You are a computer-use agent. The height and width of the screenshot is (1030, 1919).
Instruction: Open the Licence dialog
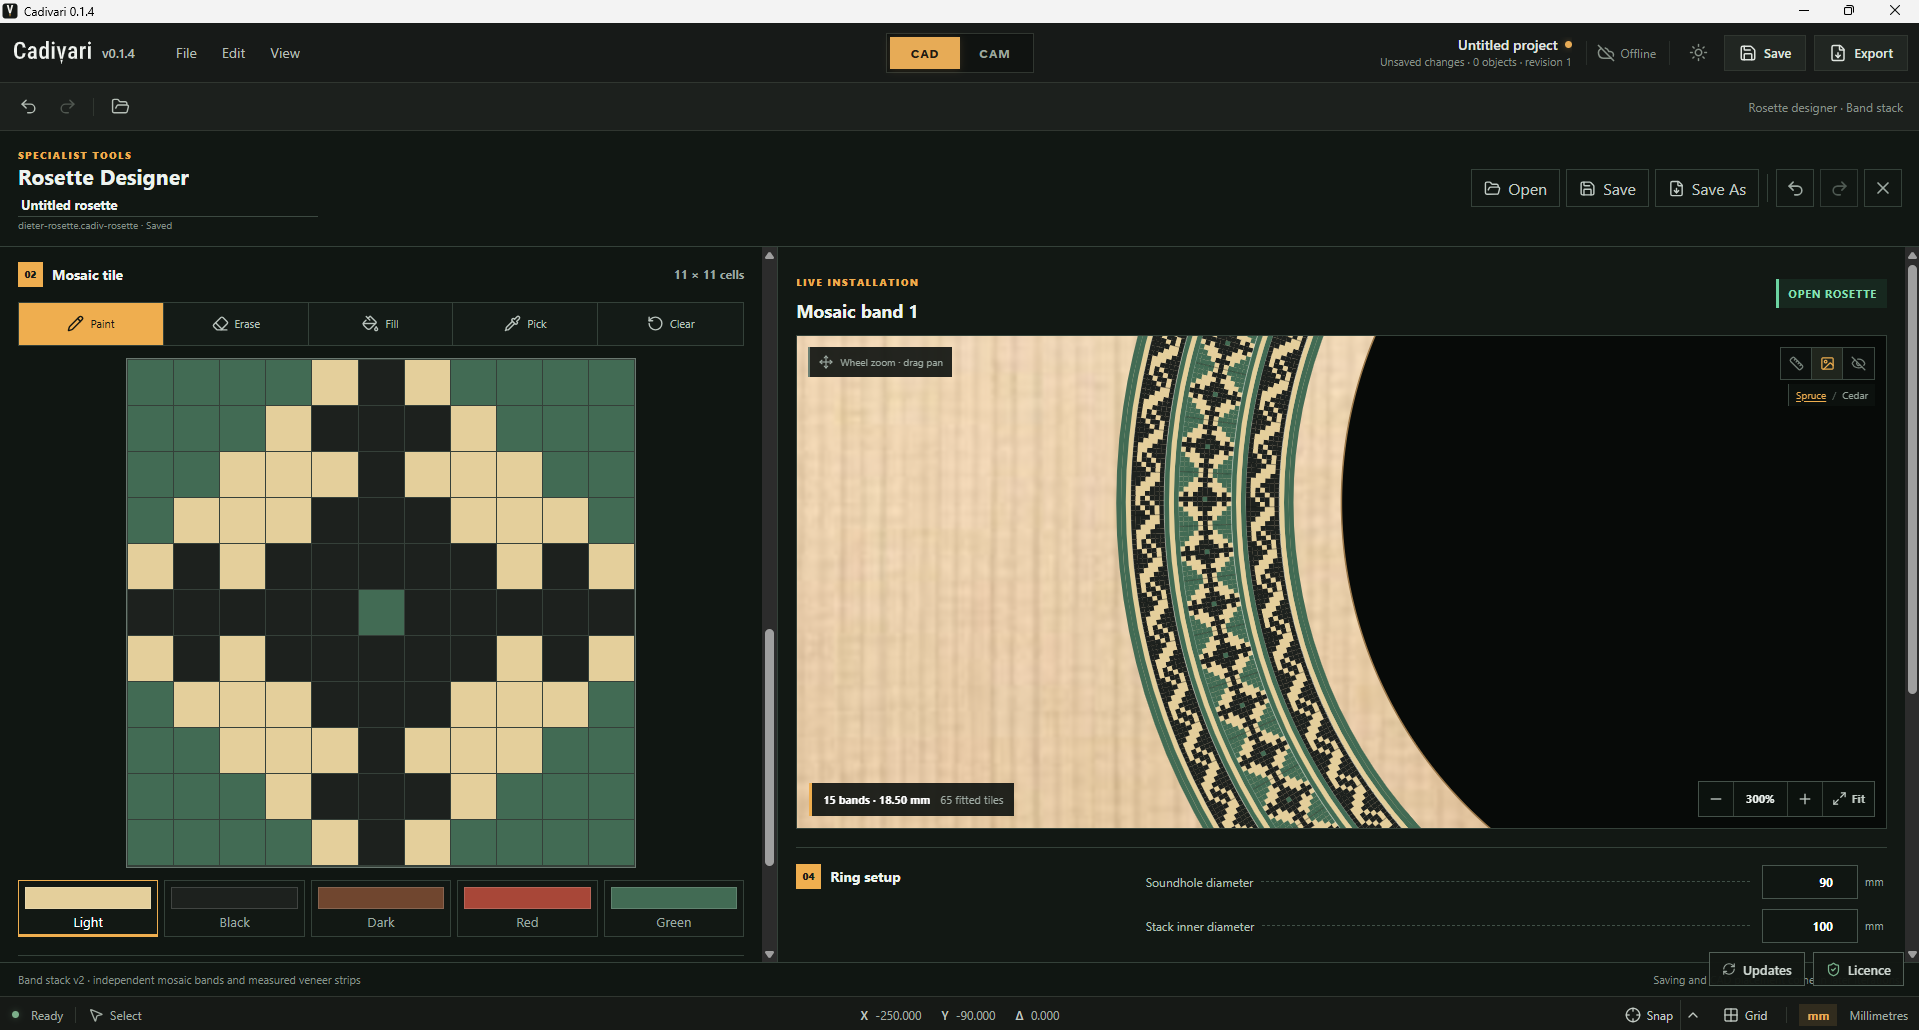tap(1858, 970)
